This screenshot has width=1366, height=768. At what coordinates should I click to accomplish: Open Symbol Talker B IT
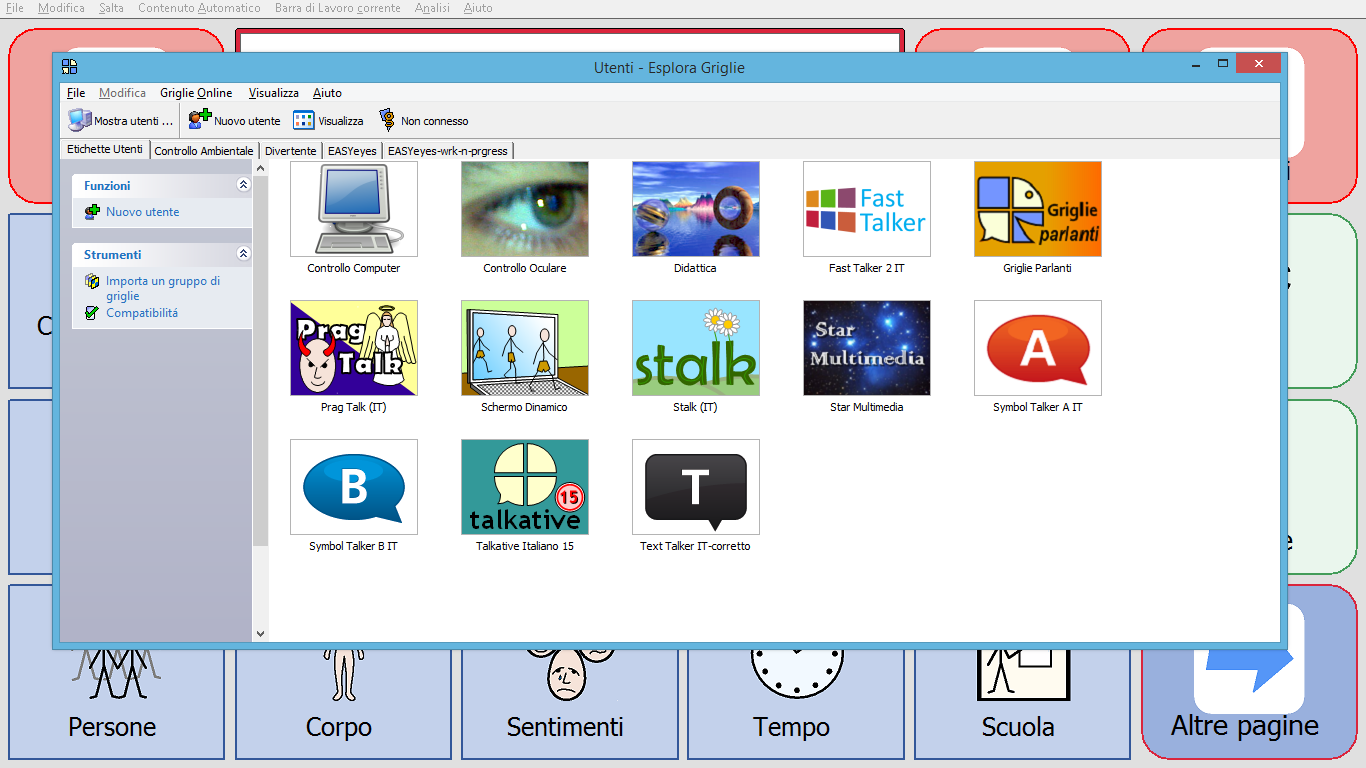[354, 487]
